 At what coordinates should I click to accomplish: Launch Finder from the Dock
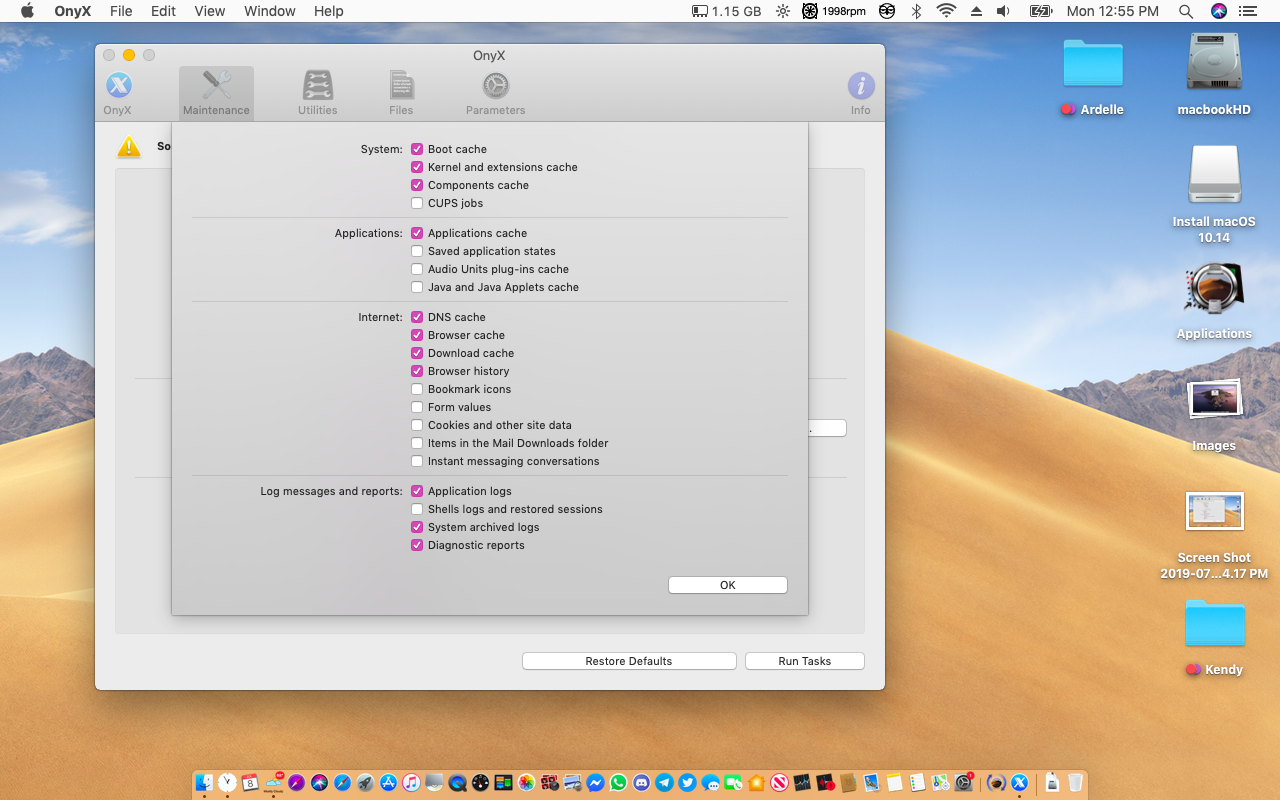pyautogui.click(x=204, y=782)
